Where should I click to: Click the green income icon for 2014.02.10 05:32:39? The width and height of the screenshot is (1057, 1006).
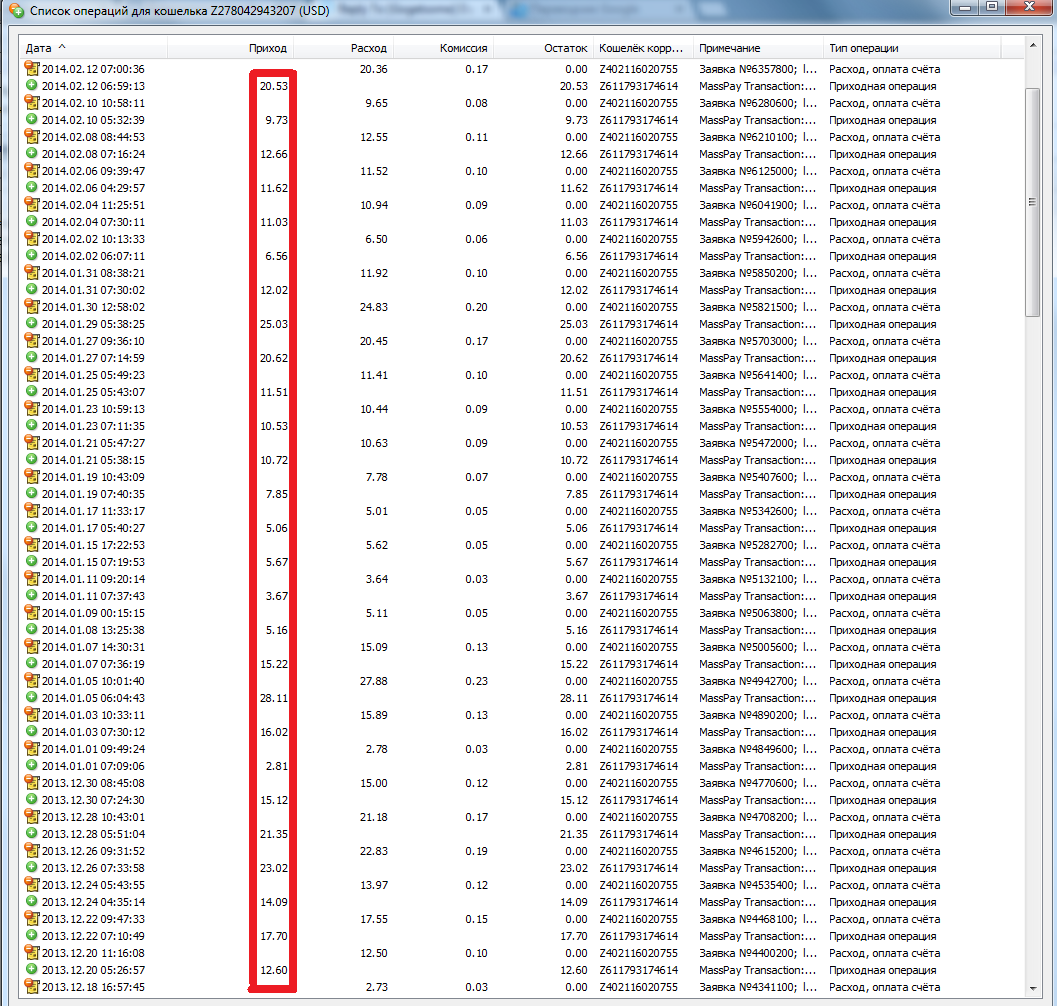pyautogui.click(x=31, y=119)
